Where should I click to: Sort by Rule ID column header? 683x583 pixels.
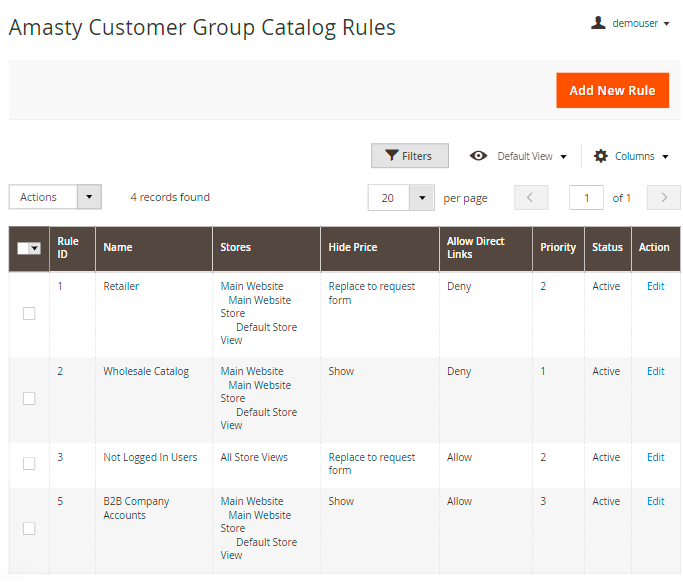68,247
